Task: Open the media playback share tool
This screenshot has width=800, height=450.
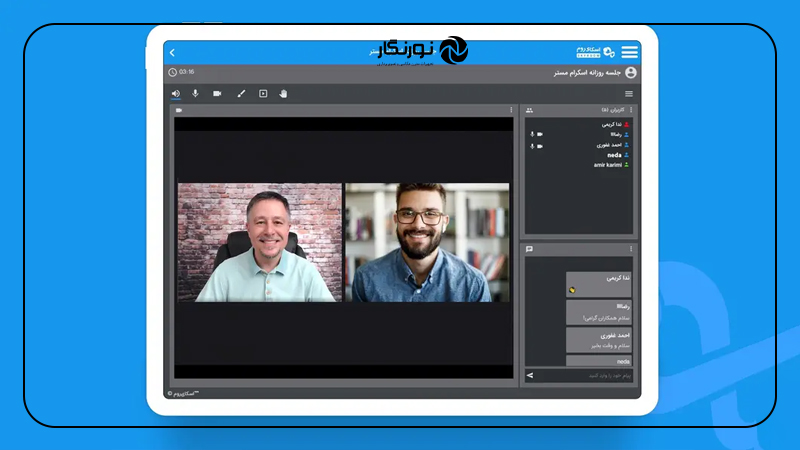Action: [263, 93]
